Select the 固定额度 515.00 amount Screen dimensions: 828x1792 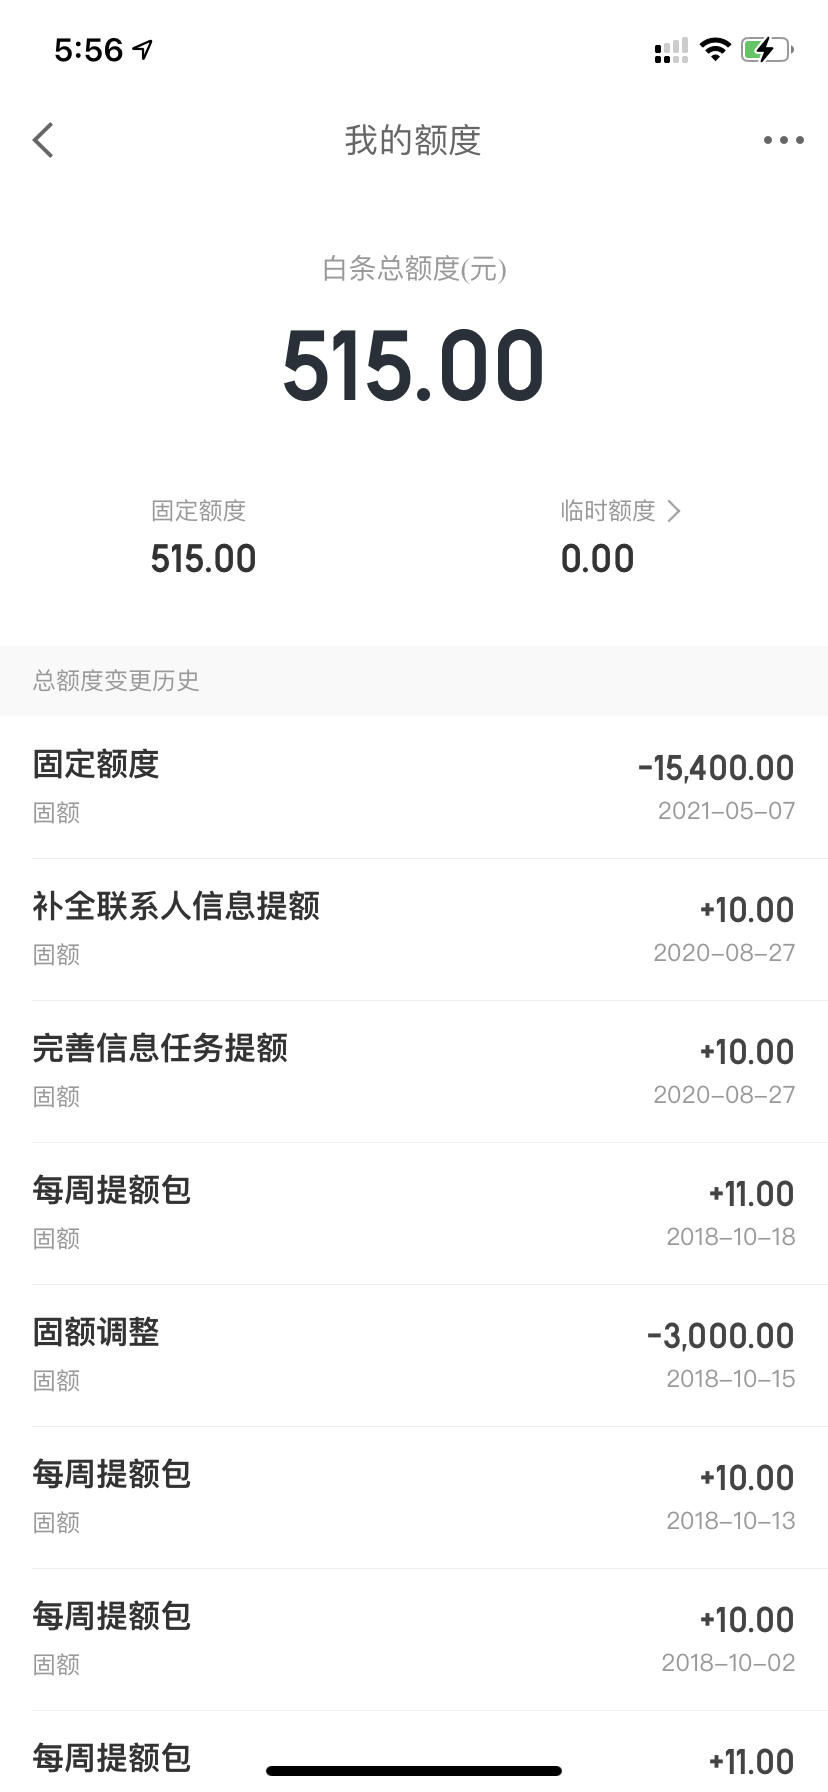203,559
